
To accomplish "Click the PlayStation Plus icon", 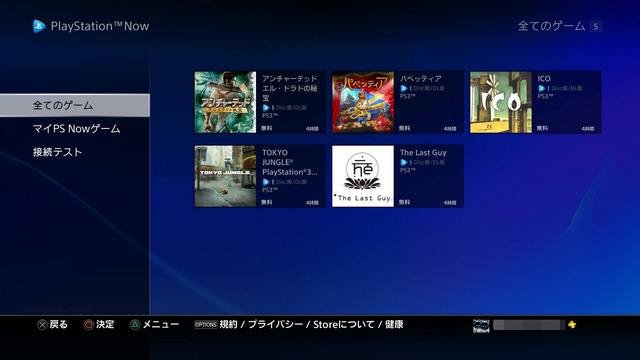I will 572,325.
